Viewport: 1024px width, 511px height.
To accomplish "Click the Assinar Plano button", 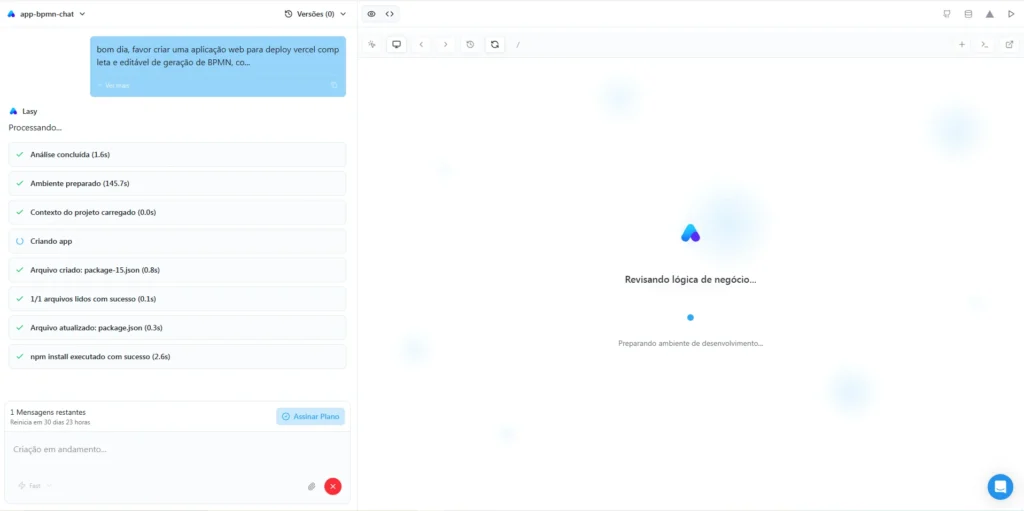I will pos(311,416).
